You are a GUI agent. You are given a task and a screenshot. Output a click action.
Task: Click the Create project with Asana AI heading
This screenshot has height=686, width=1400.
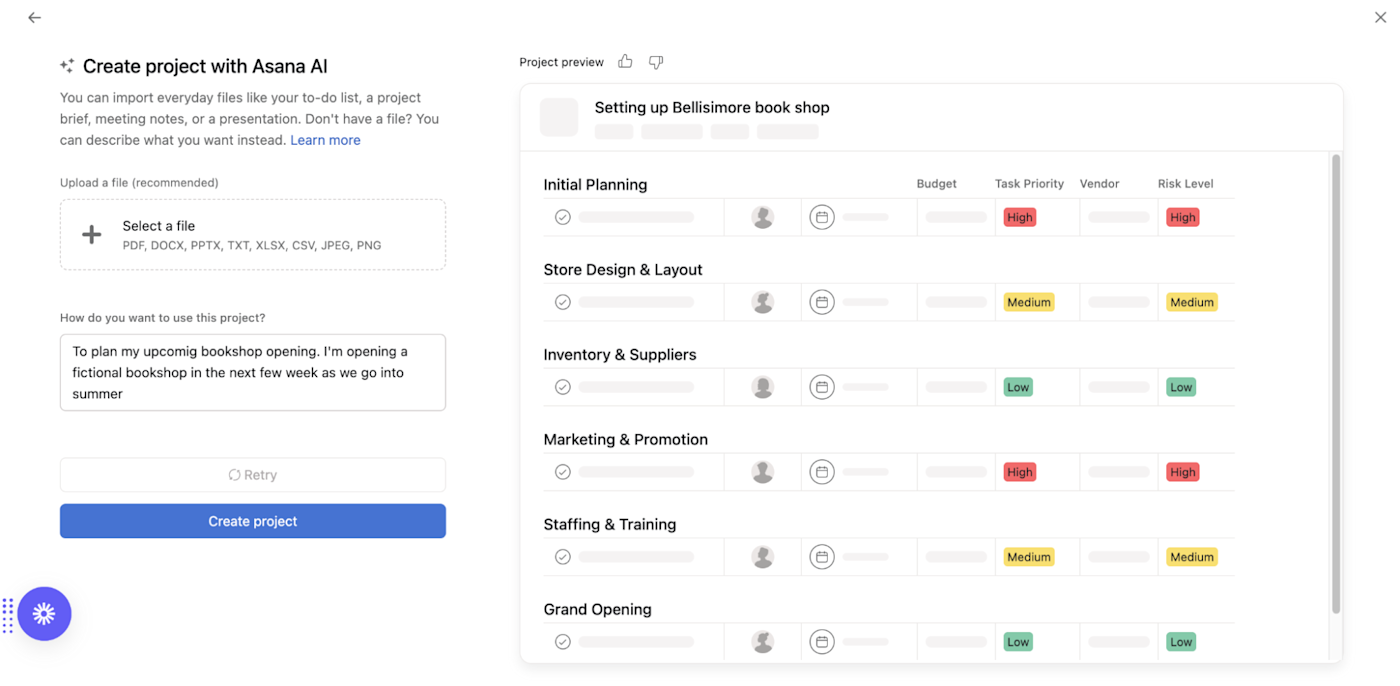tap(205, 66)
